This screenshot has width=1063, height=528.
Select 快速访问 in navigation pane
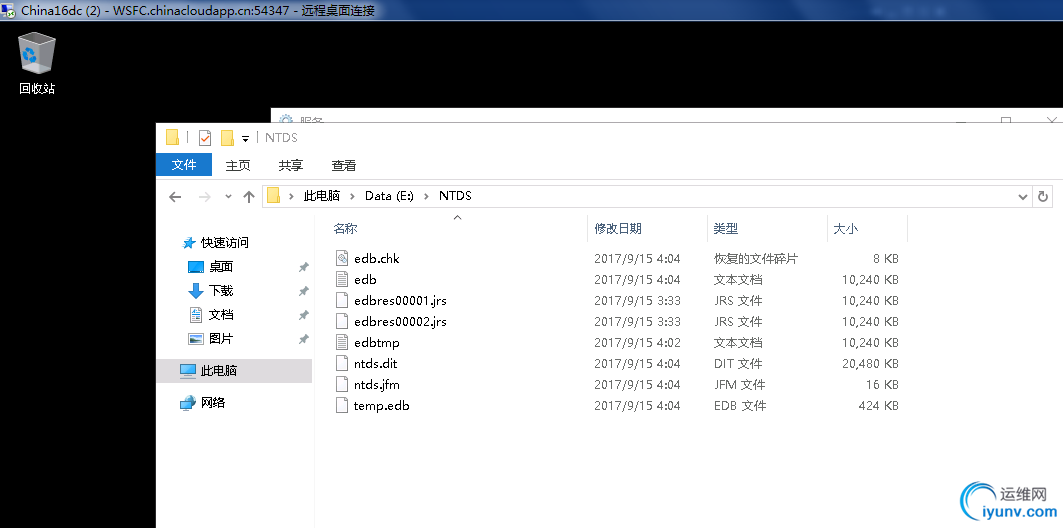click(224, 243)
